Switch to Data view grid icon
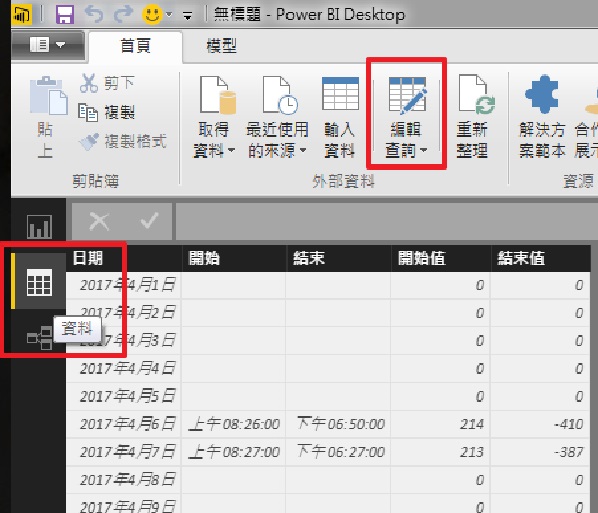Viewport: 598px width, 513px height. coord(39,282)
